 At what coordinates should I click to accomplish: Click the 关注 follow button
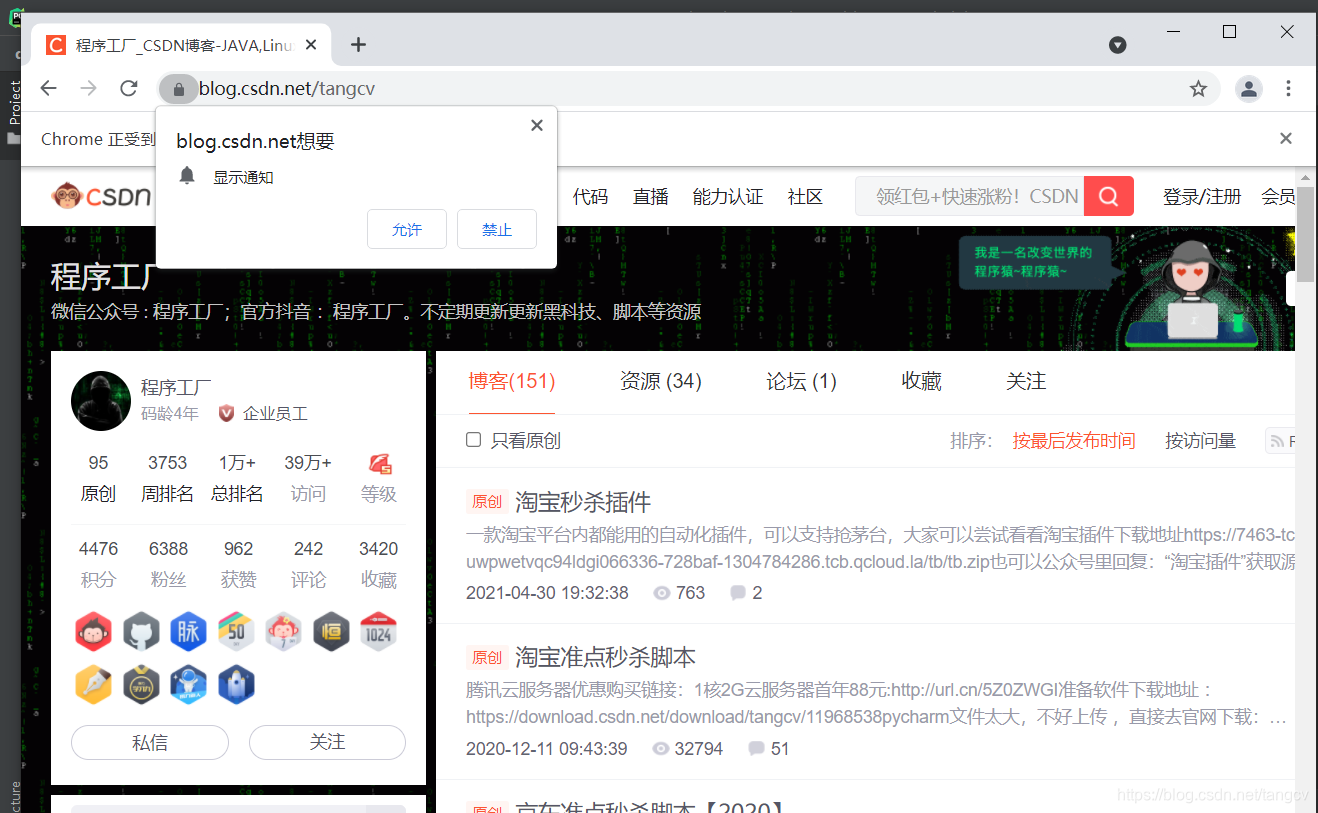pyautogui.click(x=327, y=742)
